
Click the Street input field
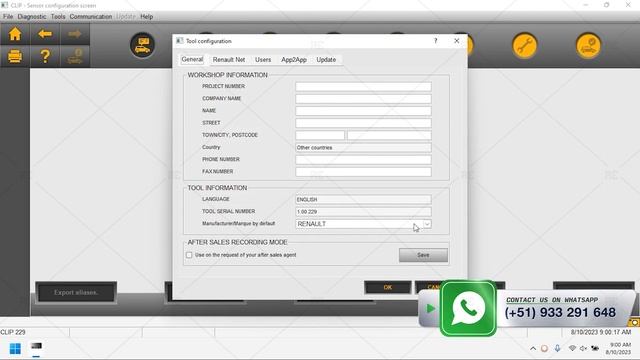click(363, 123)
